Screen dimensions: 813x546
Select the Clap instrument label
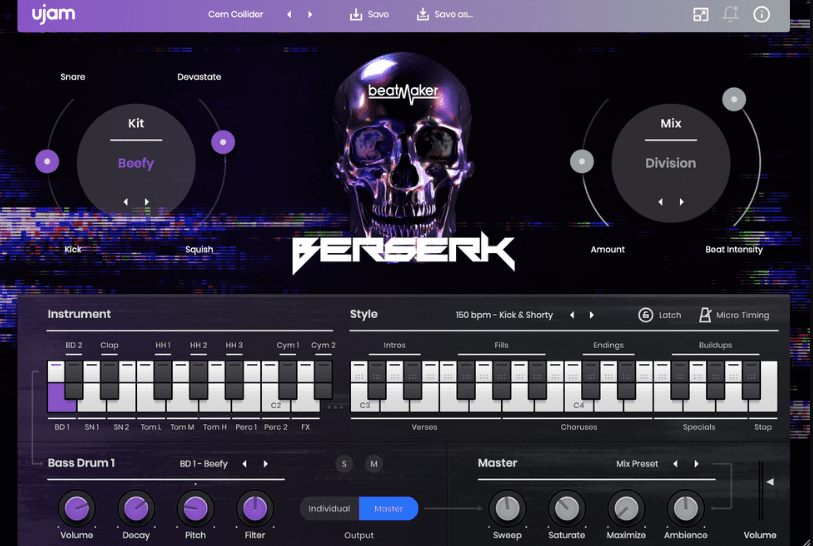coord(109,345)
